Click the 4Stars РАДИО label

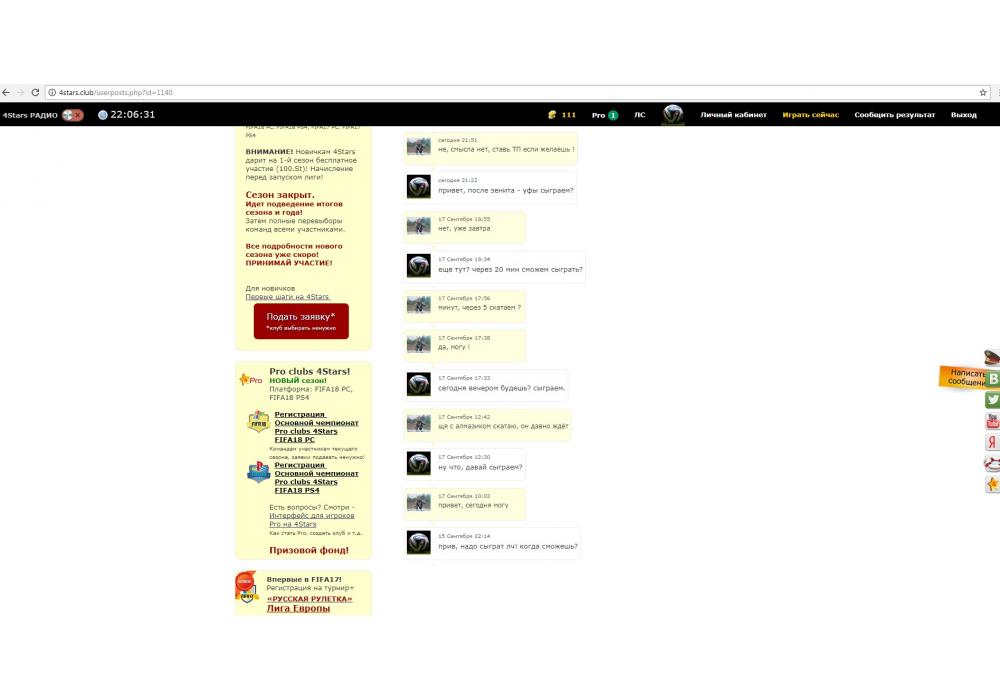pos(30,115)
